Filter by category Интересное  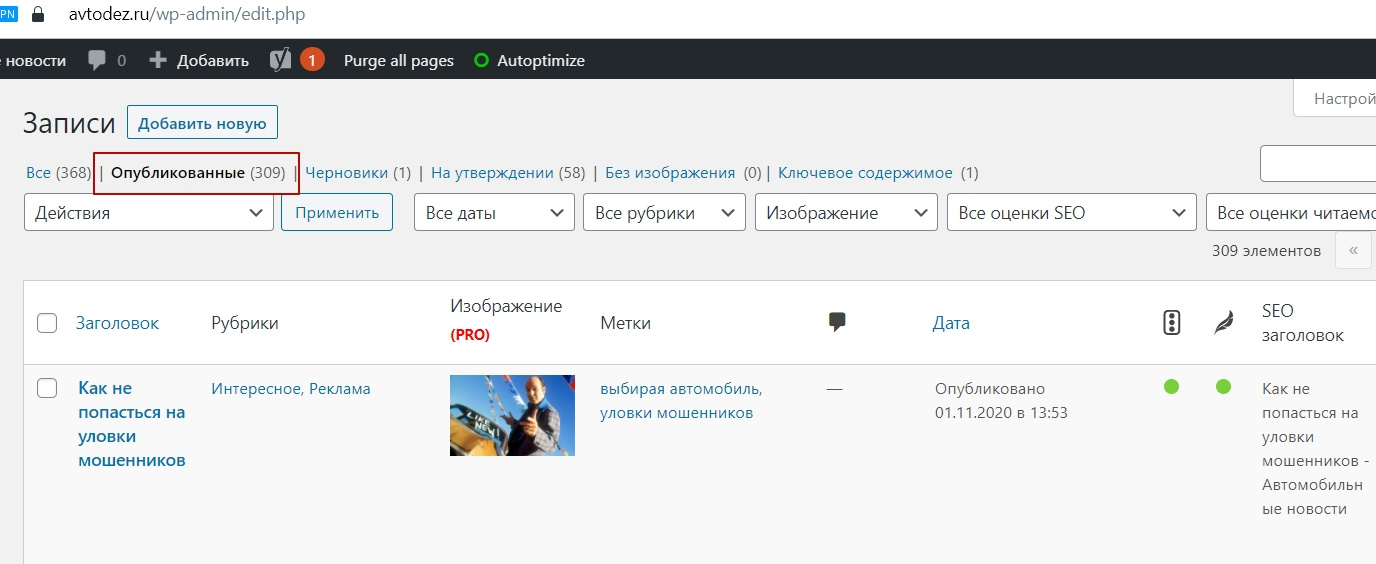pyautogui.click(x=256, y=388)
